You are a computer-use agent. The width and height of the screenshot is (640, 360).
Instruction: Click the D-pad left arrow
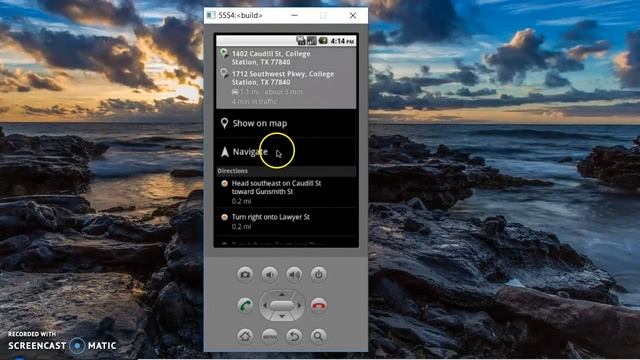[x=265, y=305]
